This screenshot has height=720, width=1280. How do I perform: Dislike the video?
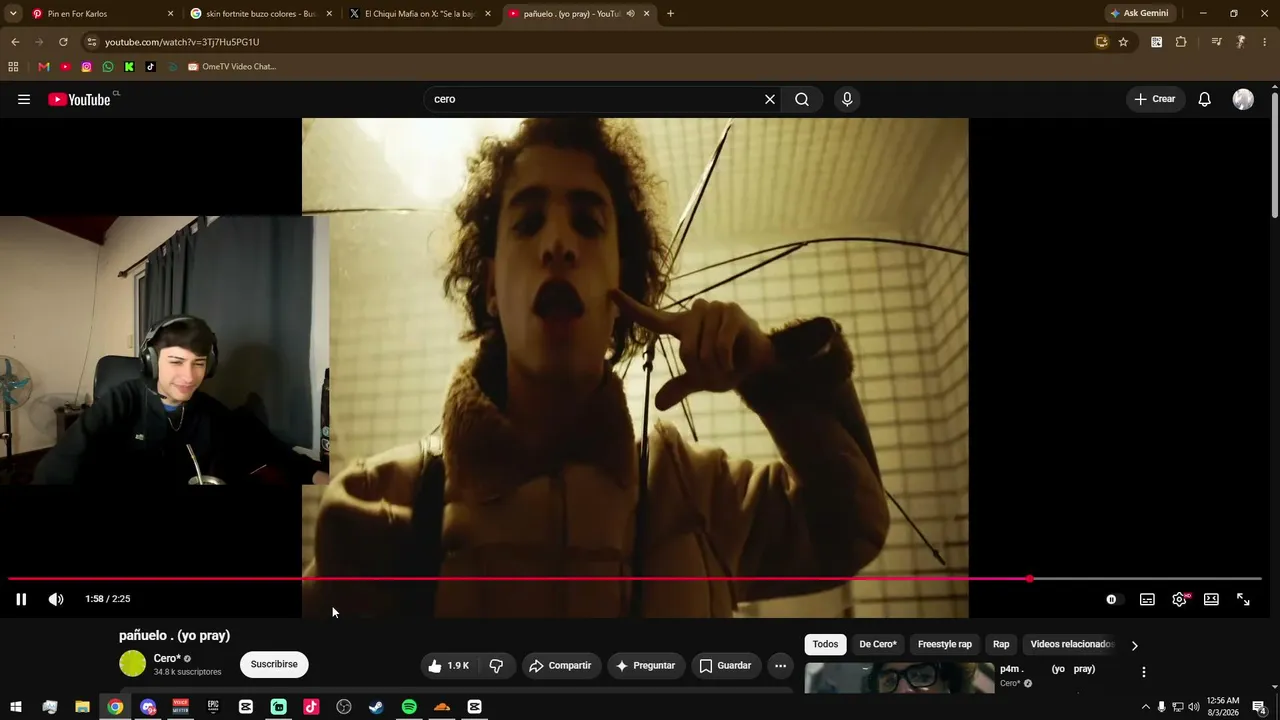pyautogui.click(x=496, y=665)
